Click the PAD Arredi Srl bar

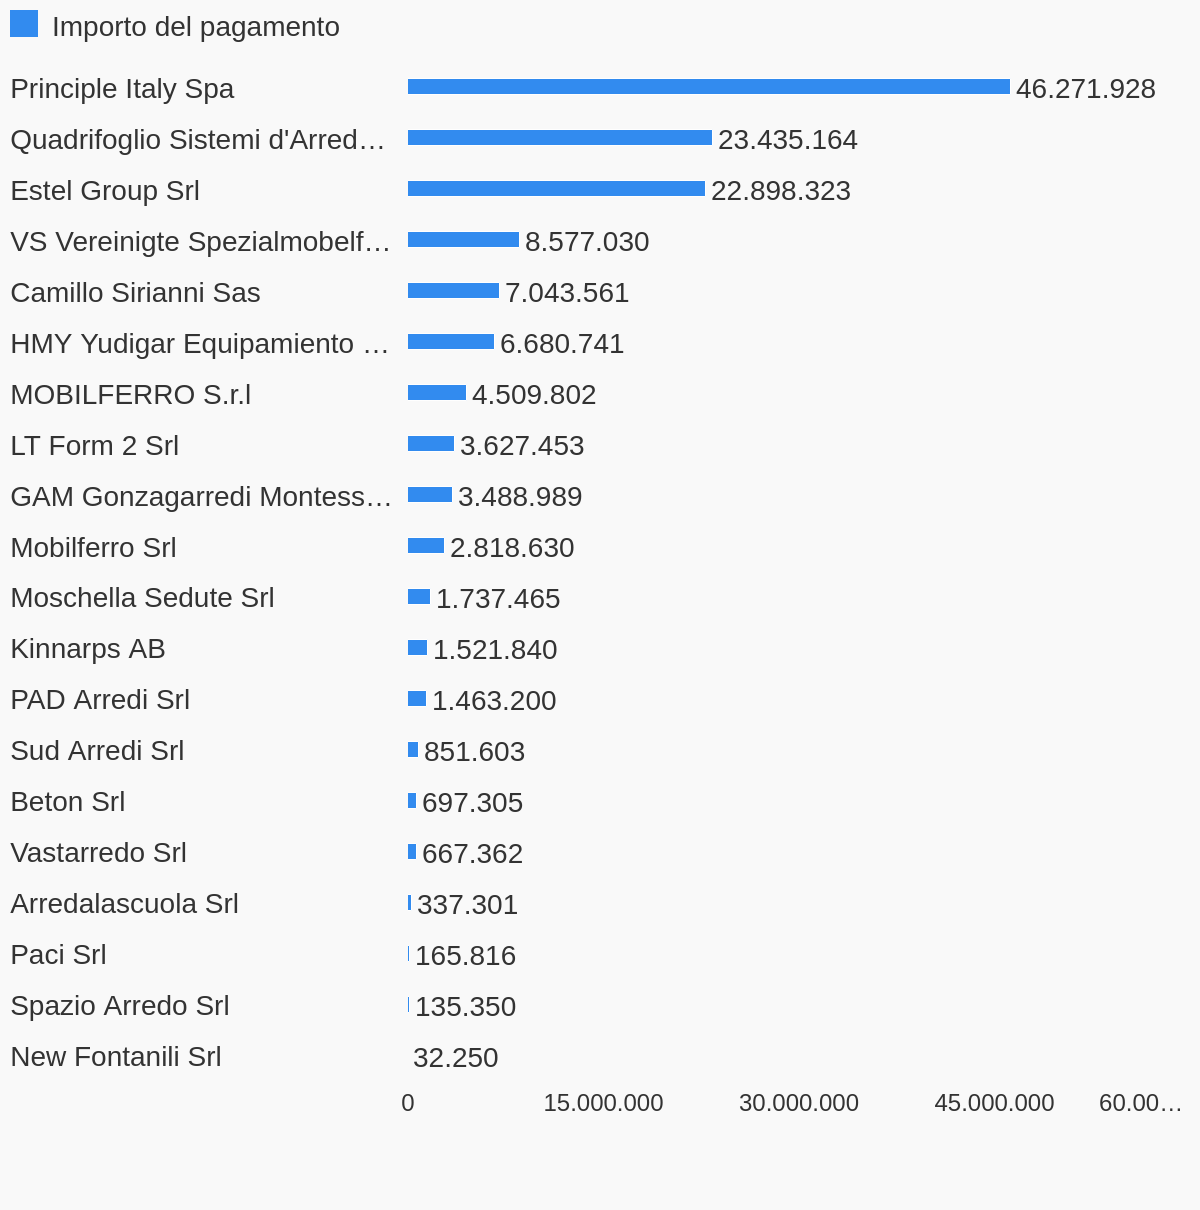[x=417, y=699]
